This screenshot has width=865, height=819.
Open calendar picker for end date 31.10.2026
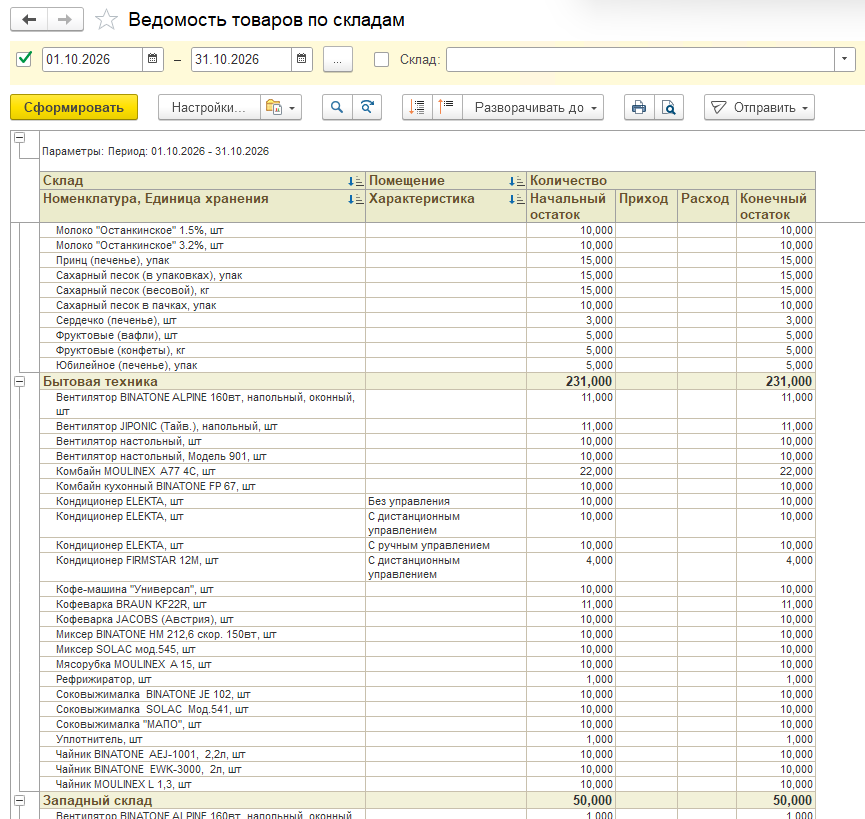(x=302, y=59)
